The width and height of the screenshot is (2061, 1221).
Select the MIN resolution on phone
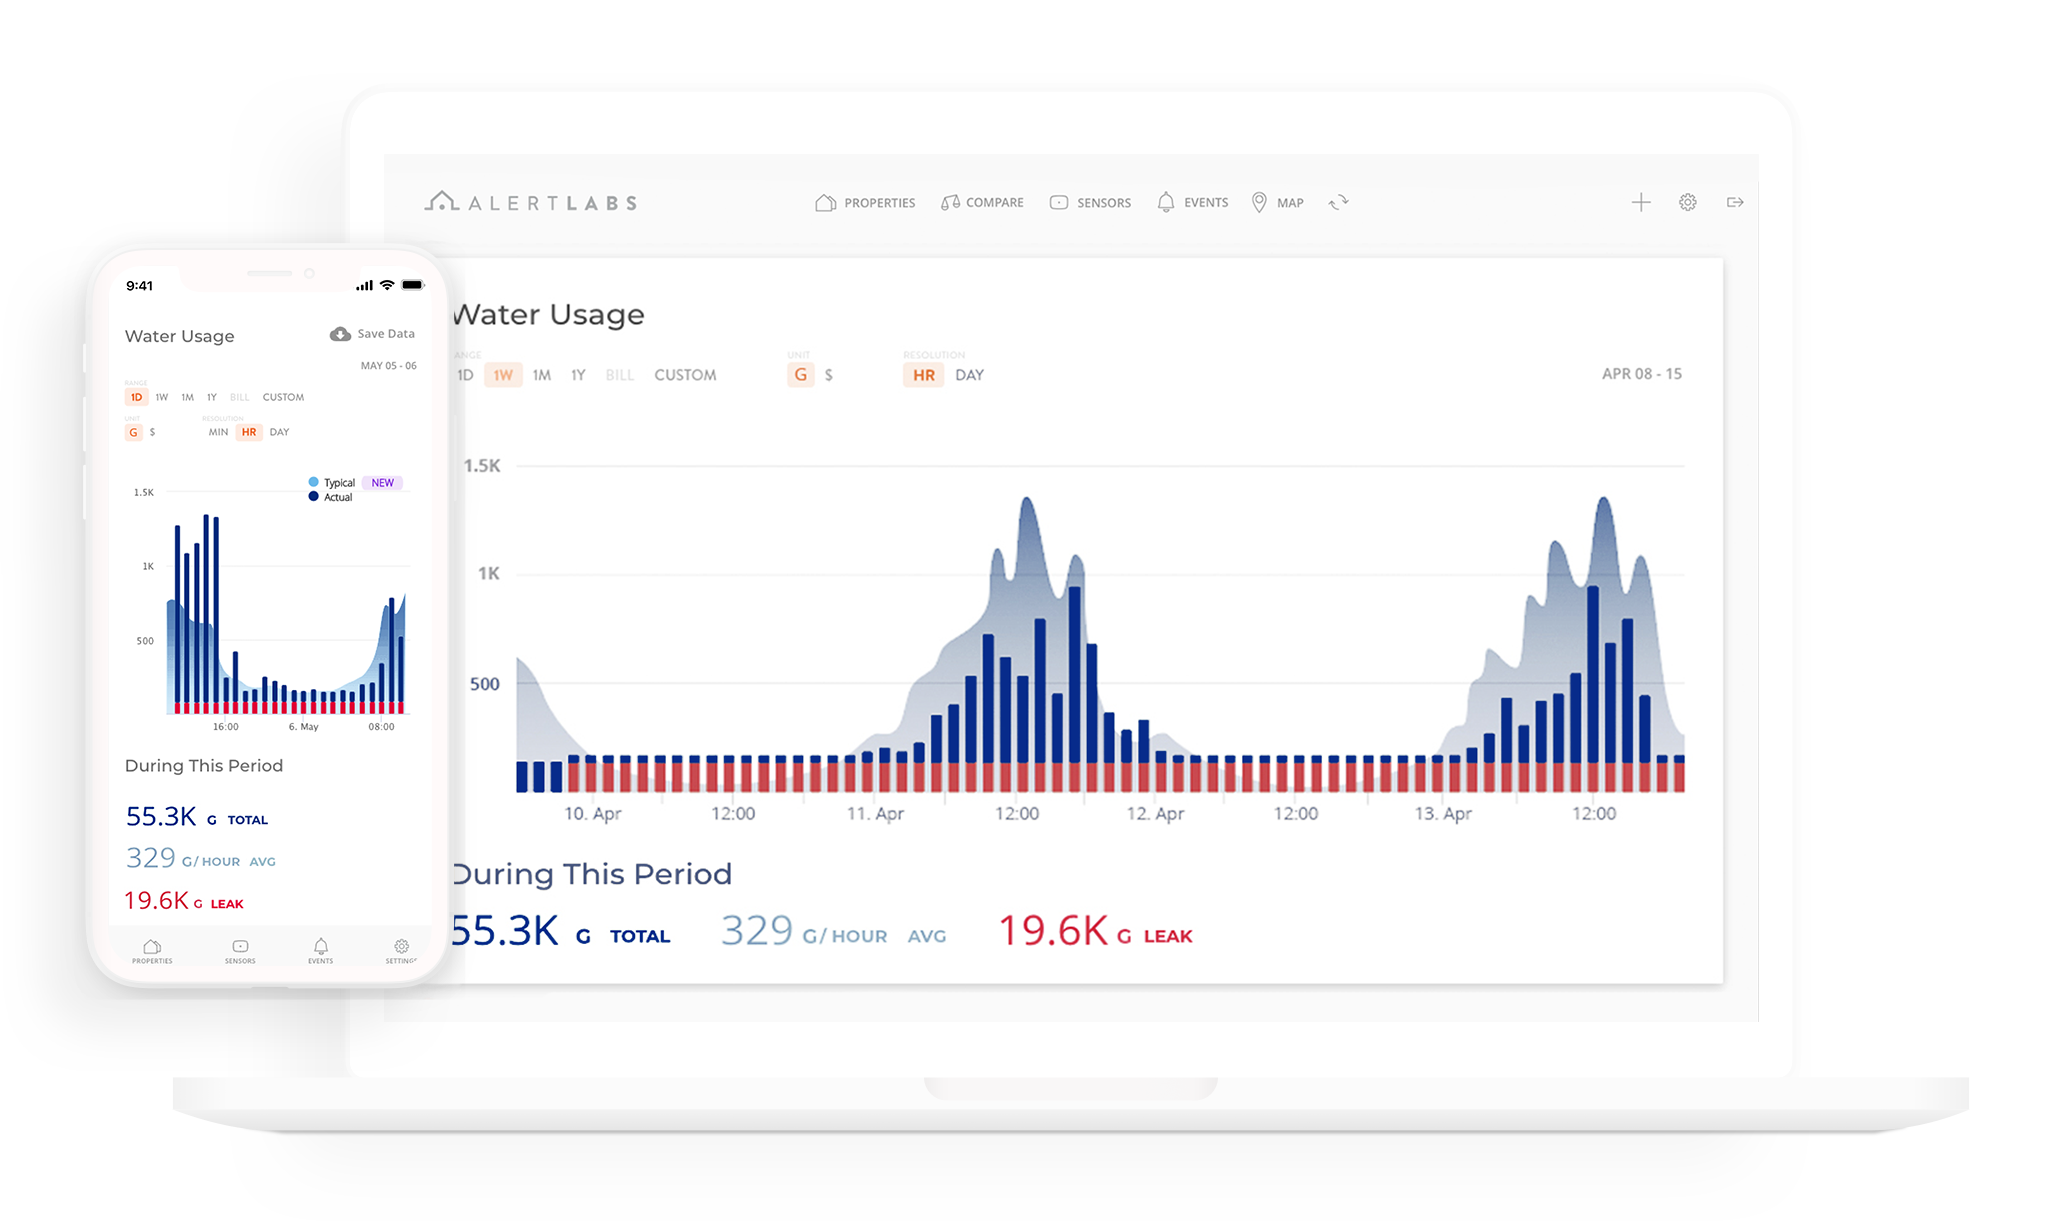pyautogui.click(x=218, y=432)
